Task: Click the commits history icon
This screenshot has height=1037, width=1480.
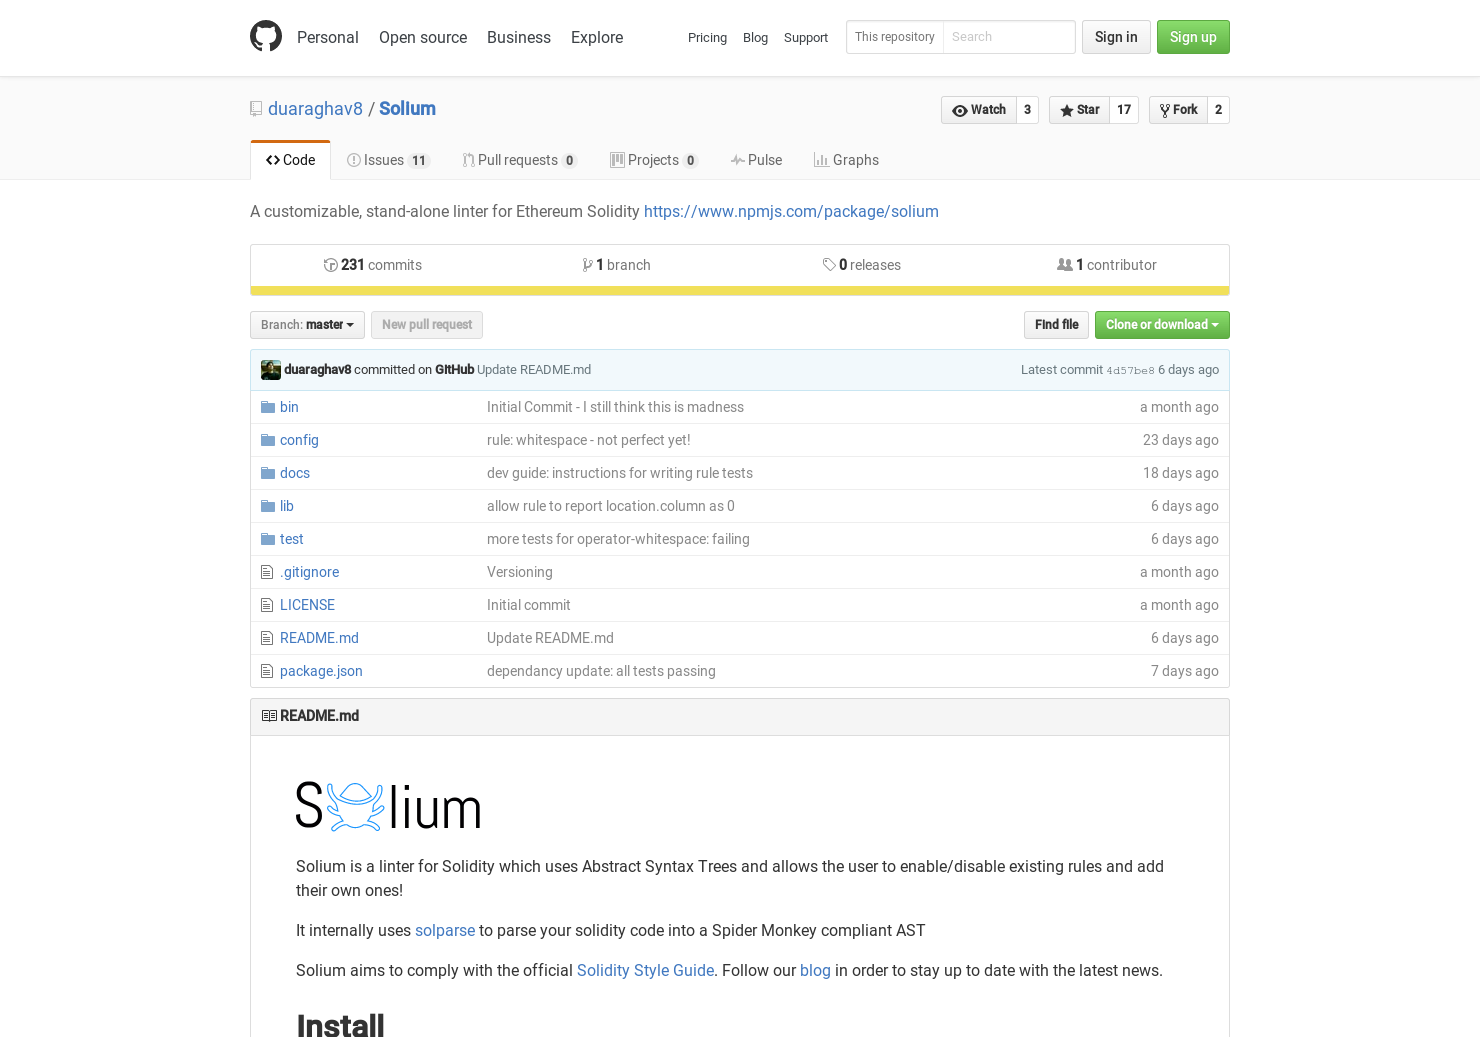Action: (330, 265)
